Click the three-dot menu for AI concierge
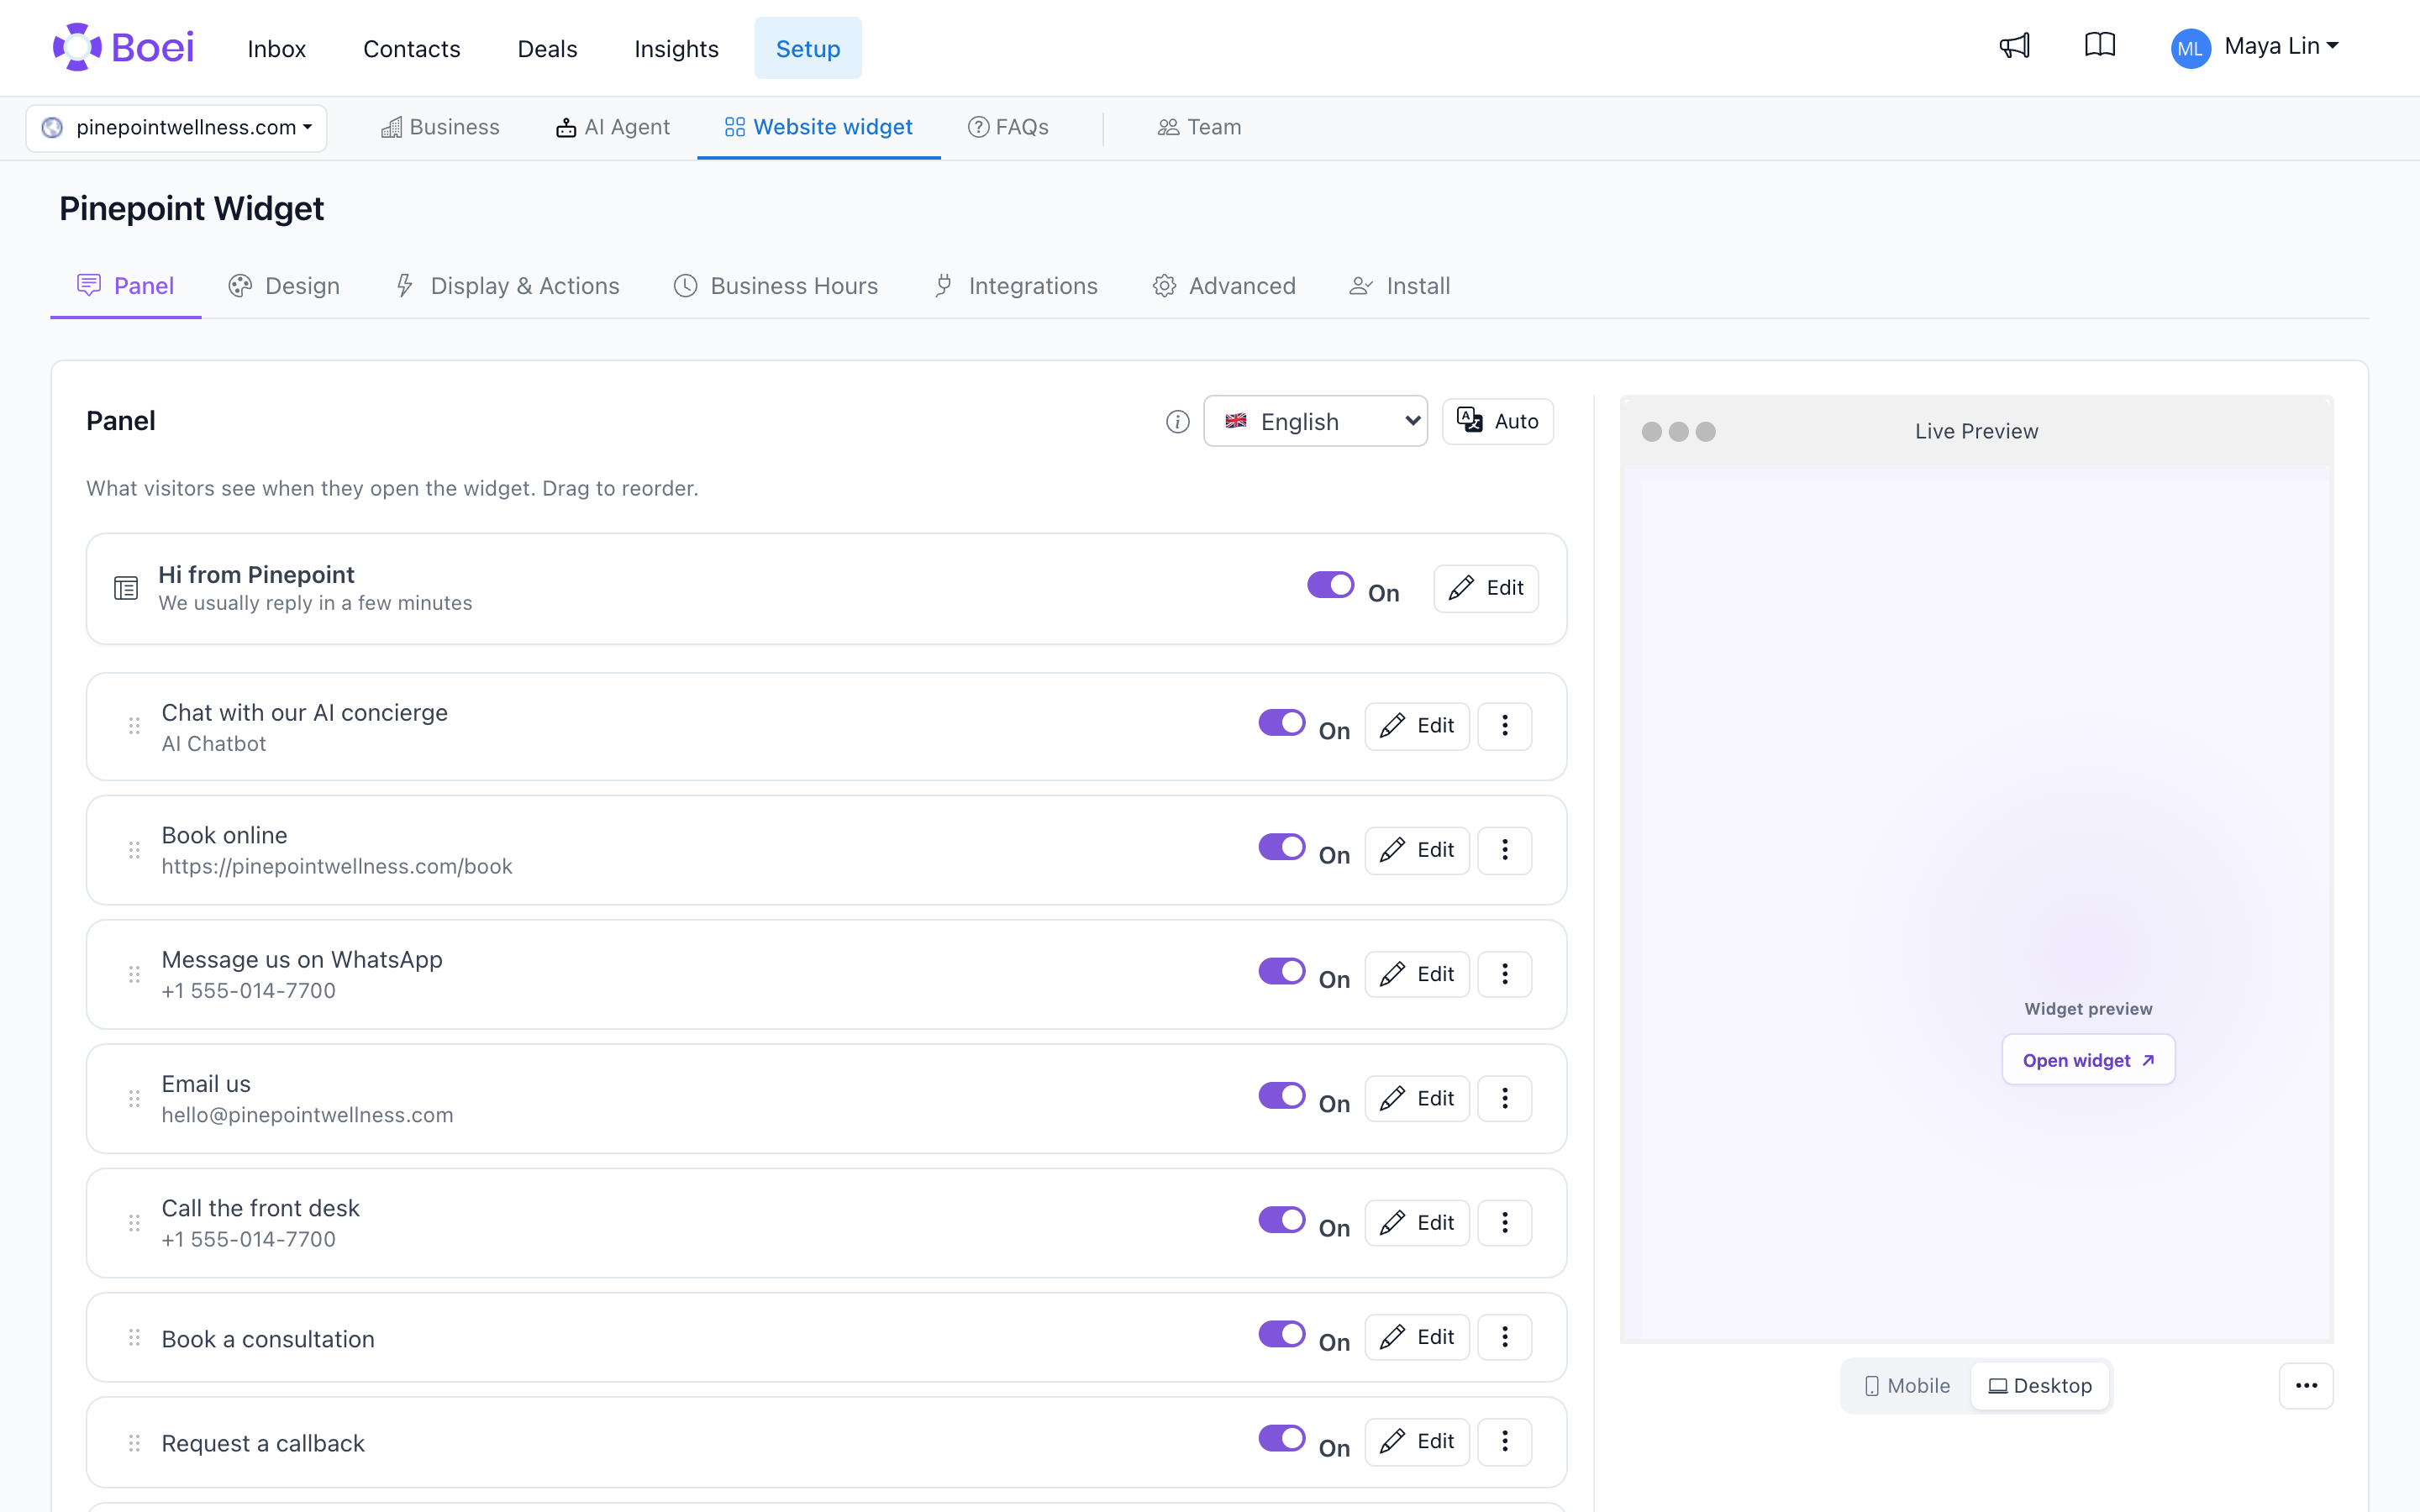 [x=1504, y=726]
